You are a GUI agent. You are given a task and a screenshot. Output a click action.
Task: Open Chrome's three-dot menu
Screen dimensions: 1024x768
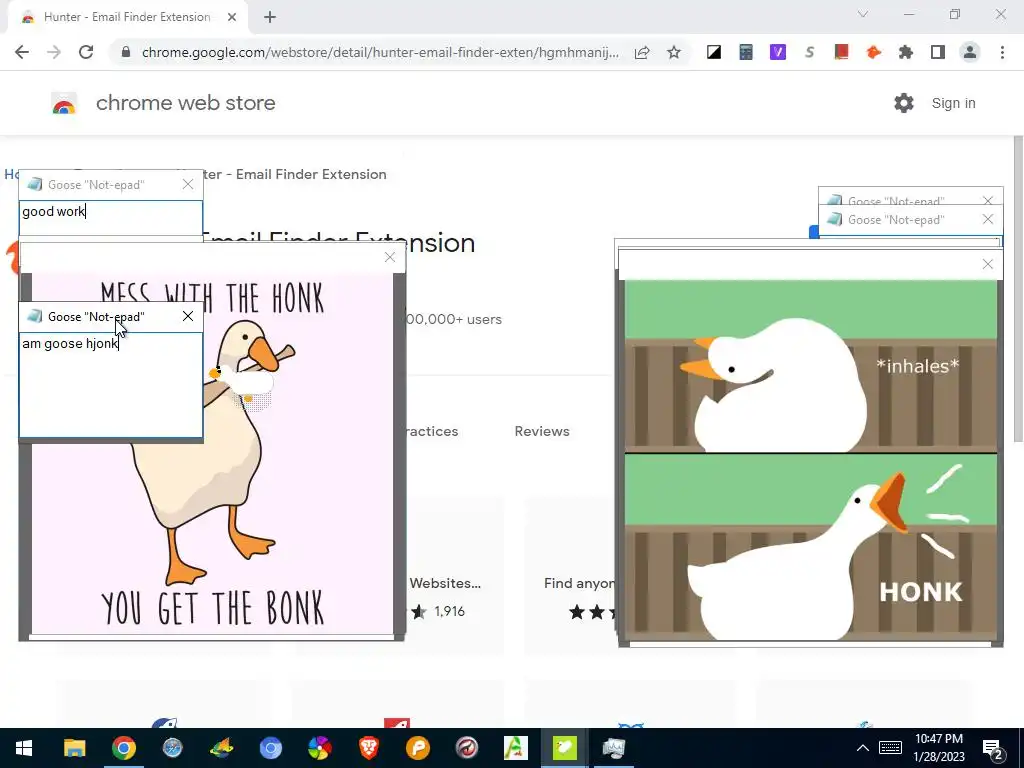1002,52
